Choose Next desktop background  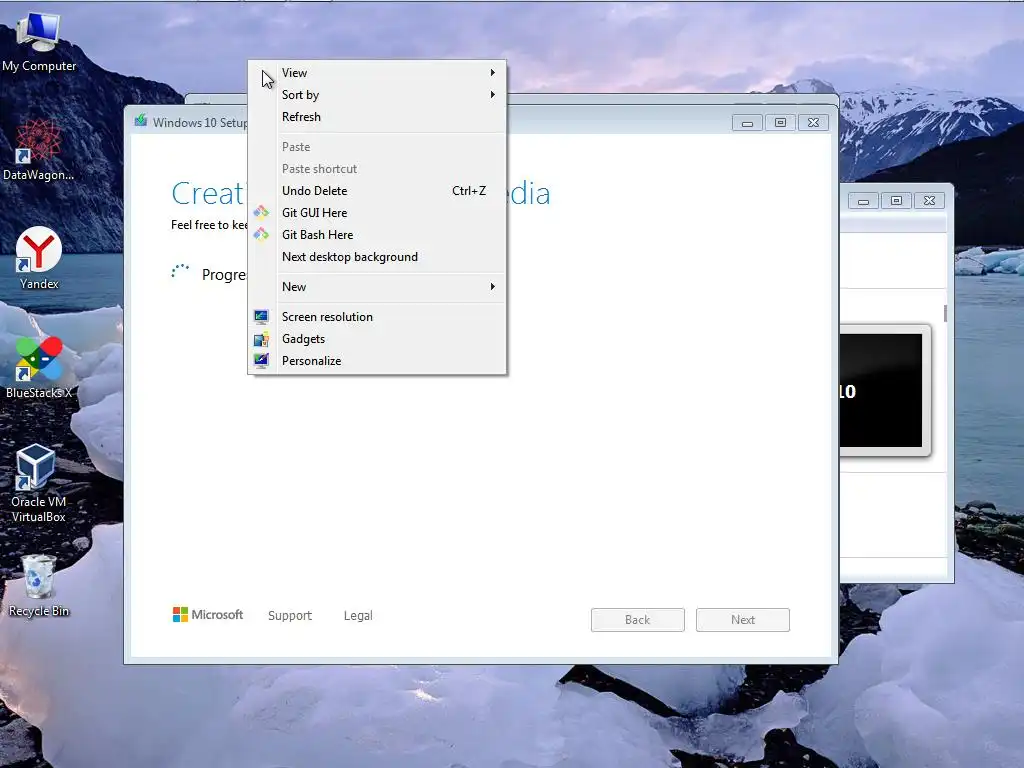point(377,257)
